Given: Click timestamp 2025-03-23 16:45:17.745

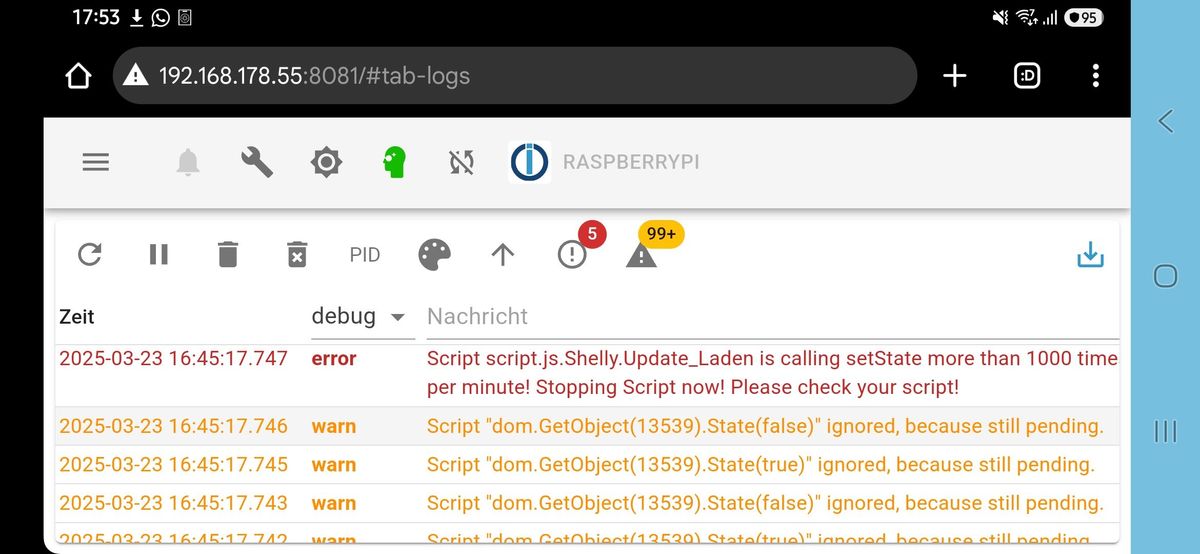Looking at the screenshot, I should pos(173,464).
